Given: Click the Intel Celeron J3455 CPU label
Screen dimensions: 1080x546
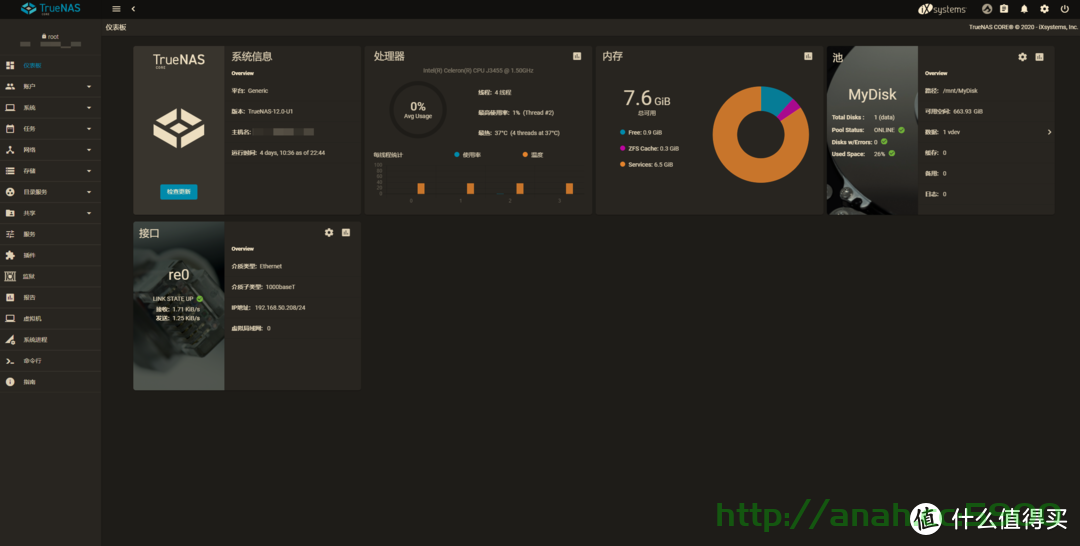Looking at the screenshot, I should click(x=478, y=70).
